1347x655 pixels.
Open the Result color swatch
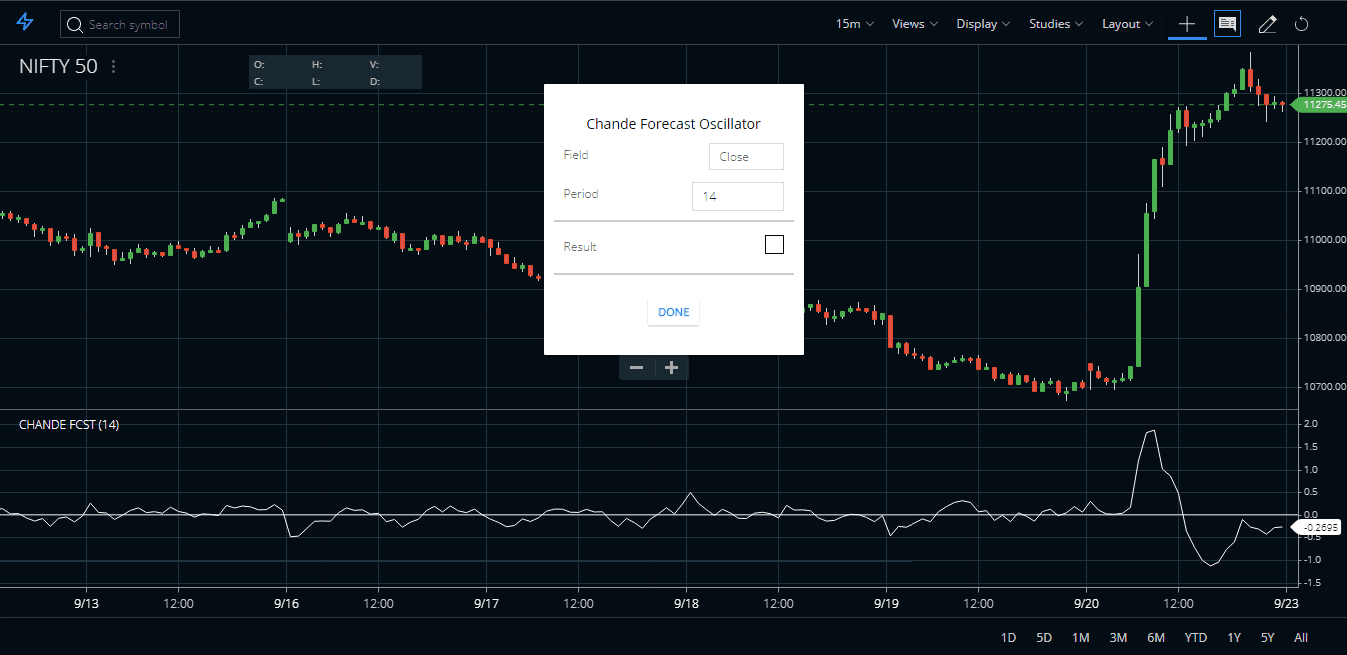(774, 245)
